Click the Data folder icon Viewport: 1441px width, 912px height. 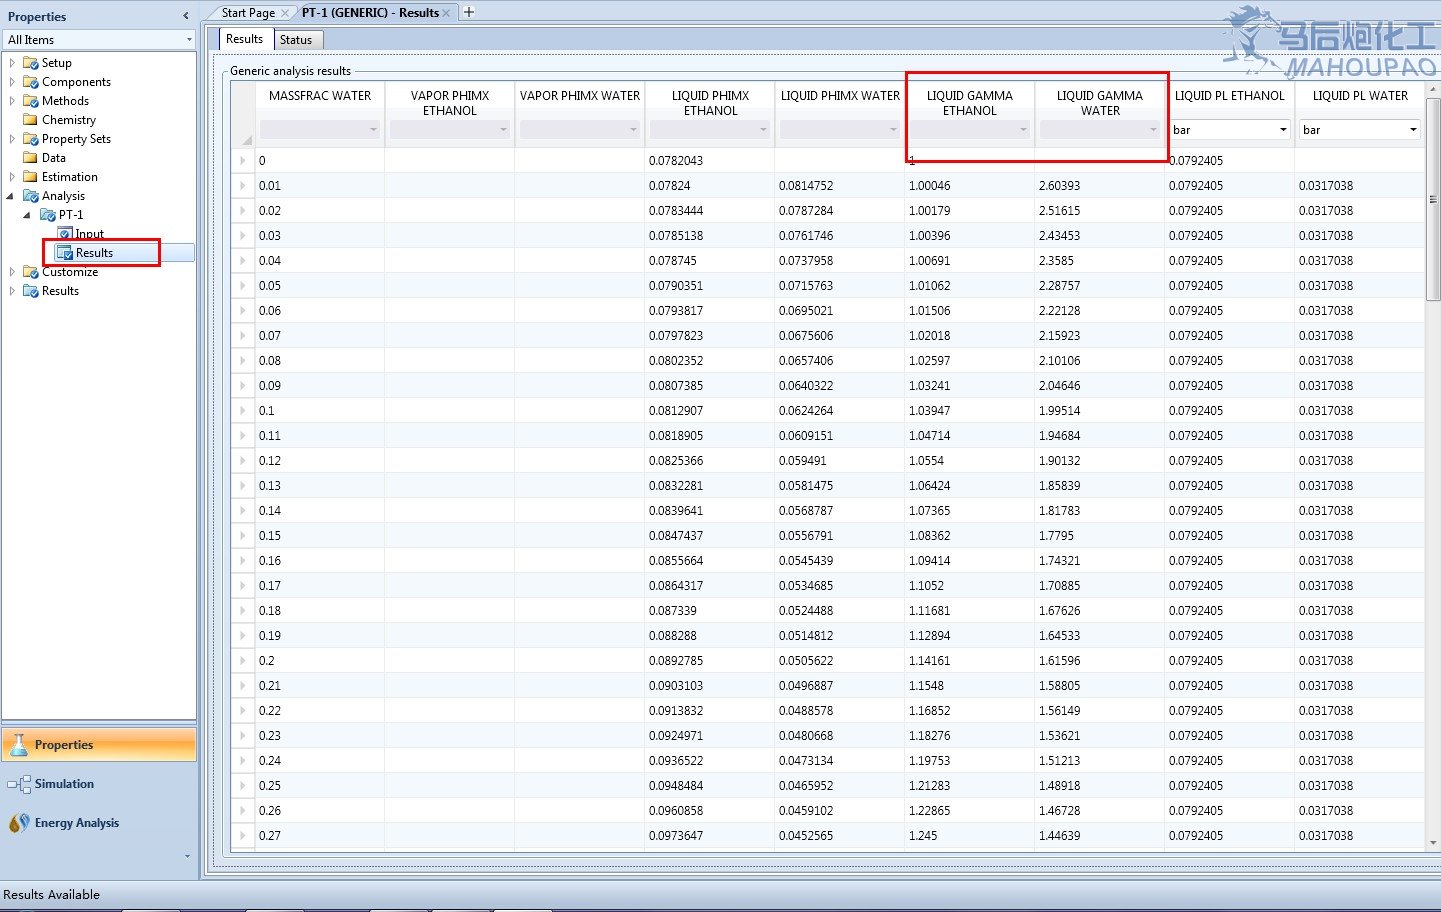pyautogui.click(x=30, y=158)
